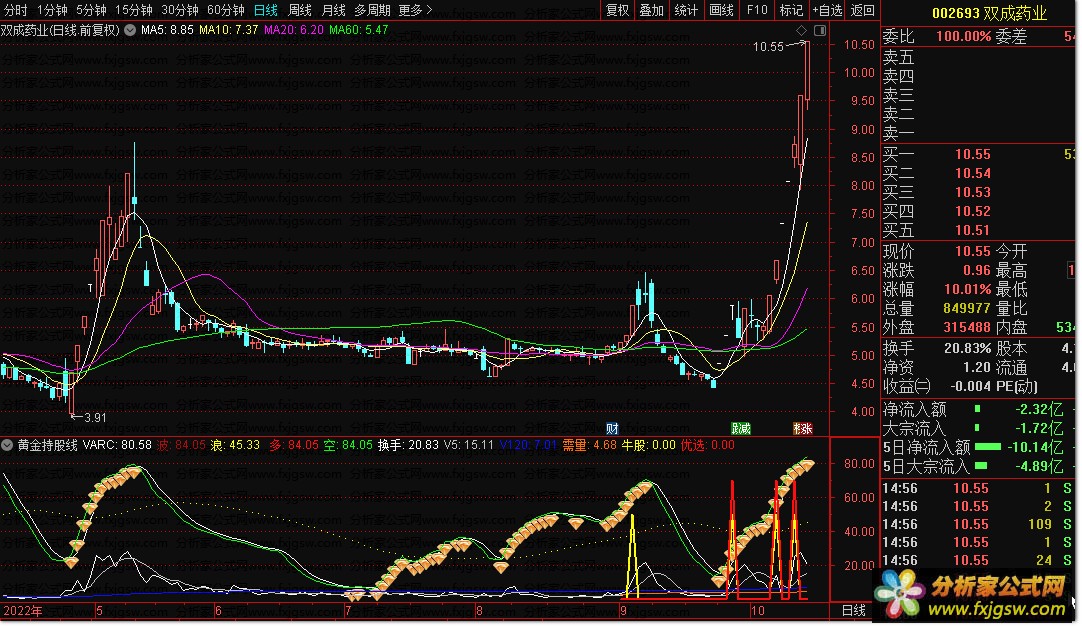Click the 2022年 label on the time axis

(23, 611)
